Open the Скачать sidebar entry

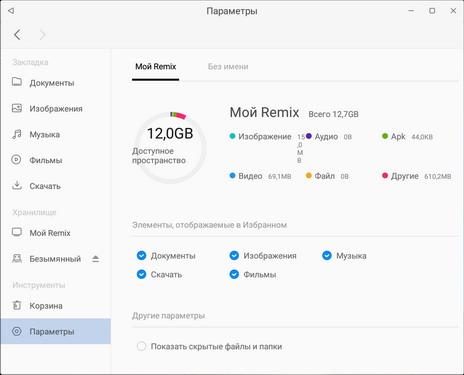pos(56,186)
